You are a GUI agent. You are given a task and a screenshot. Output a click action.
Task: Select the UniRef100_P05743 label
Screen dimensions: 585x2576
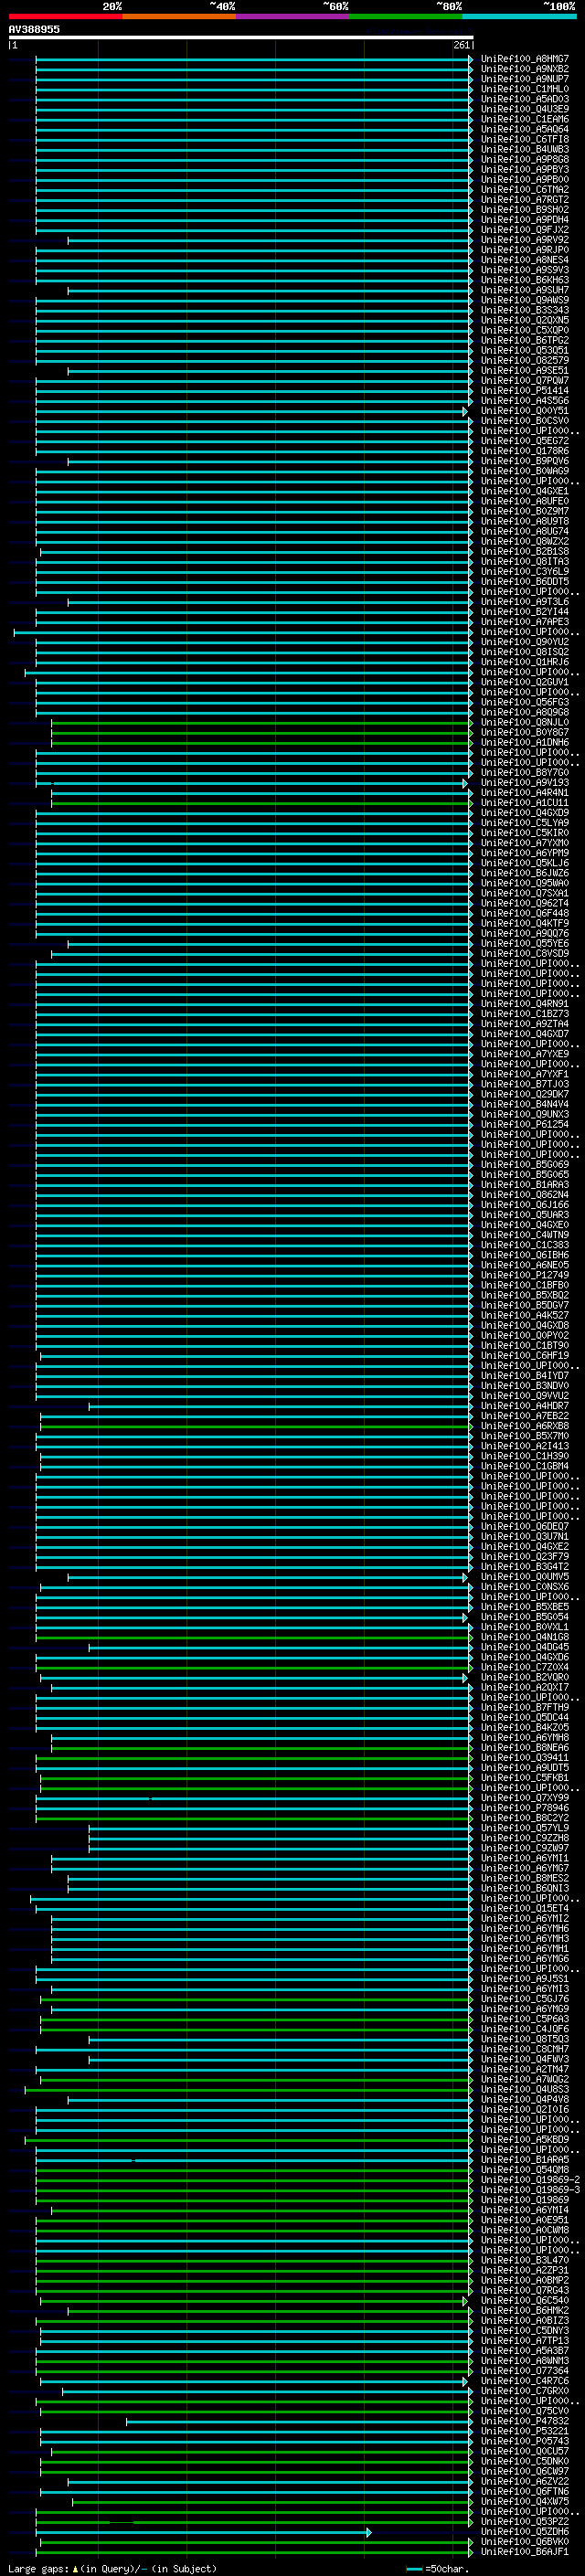(x=525, y=2442)
